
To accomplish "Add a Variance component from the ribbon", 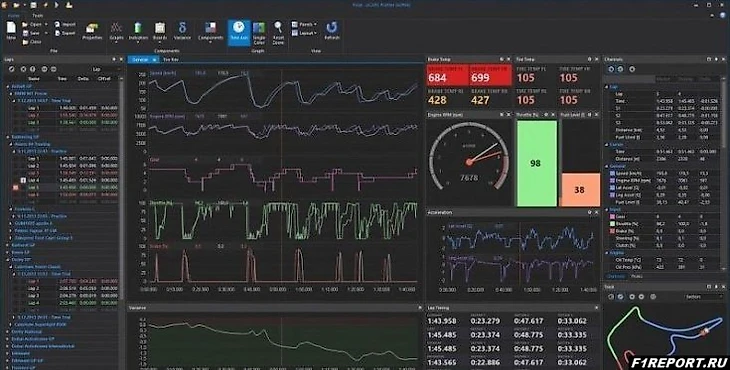I will [182, 28].
